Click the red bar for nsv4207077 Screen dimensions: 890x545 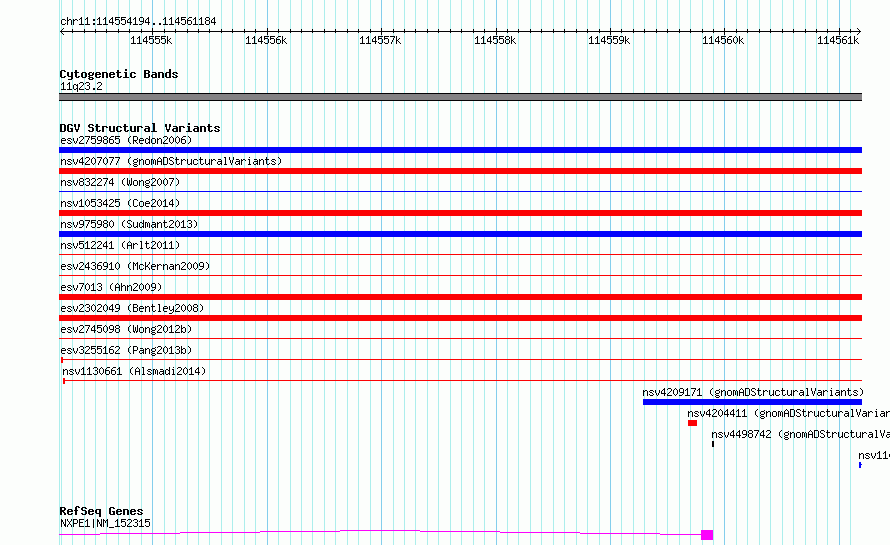click(460, 171)
